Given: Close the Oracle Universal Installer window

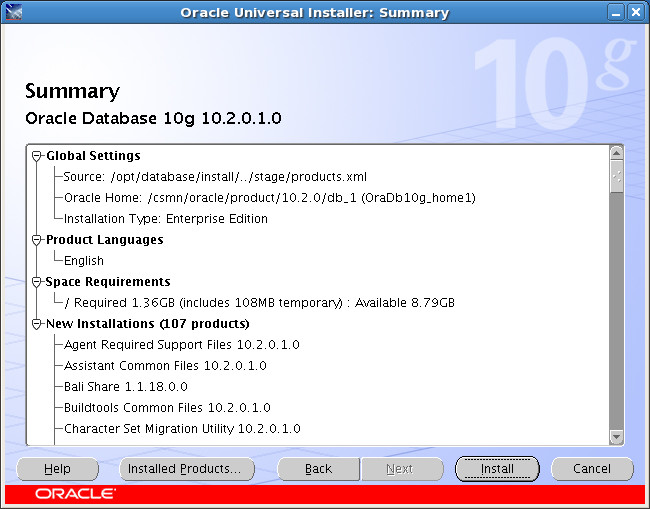Looking at the screenshot, I should (635, 12).
